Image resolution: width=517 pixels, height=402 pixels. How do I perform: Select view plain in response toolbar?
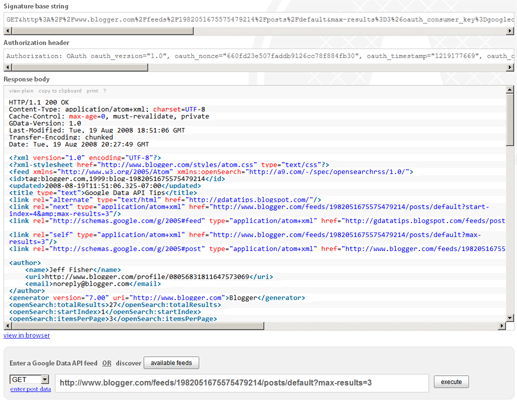pos(21,91)
